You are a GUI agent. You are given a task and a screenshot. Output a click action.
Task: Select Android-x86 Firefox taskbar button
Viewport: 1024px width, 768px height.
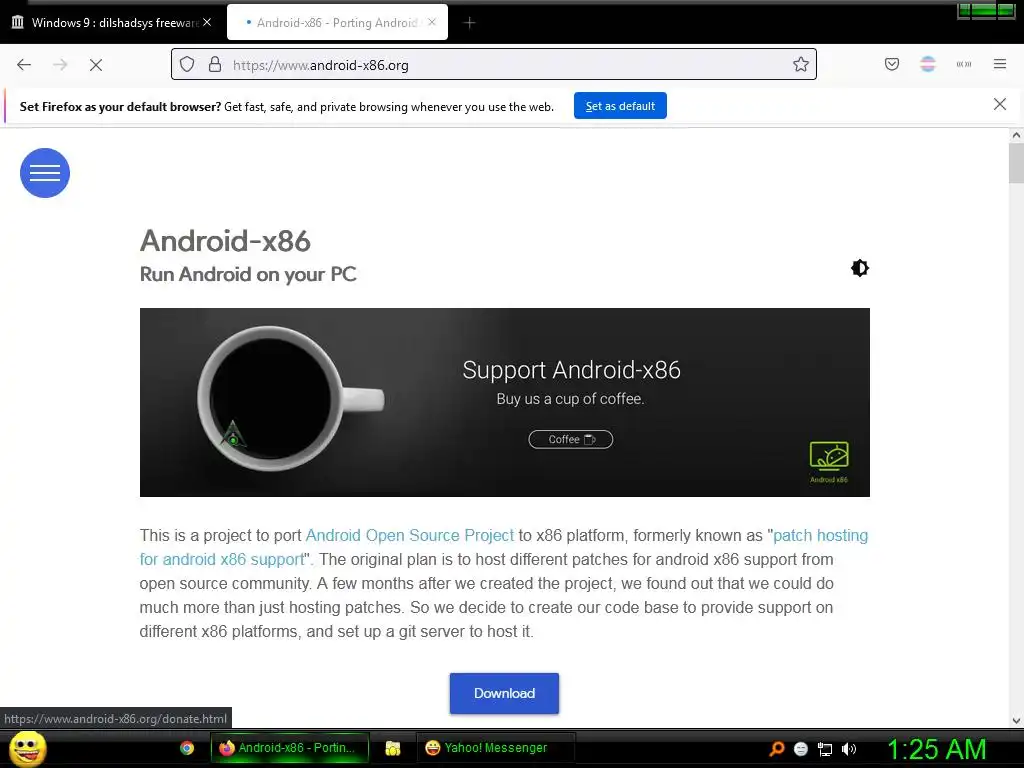289,748
